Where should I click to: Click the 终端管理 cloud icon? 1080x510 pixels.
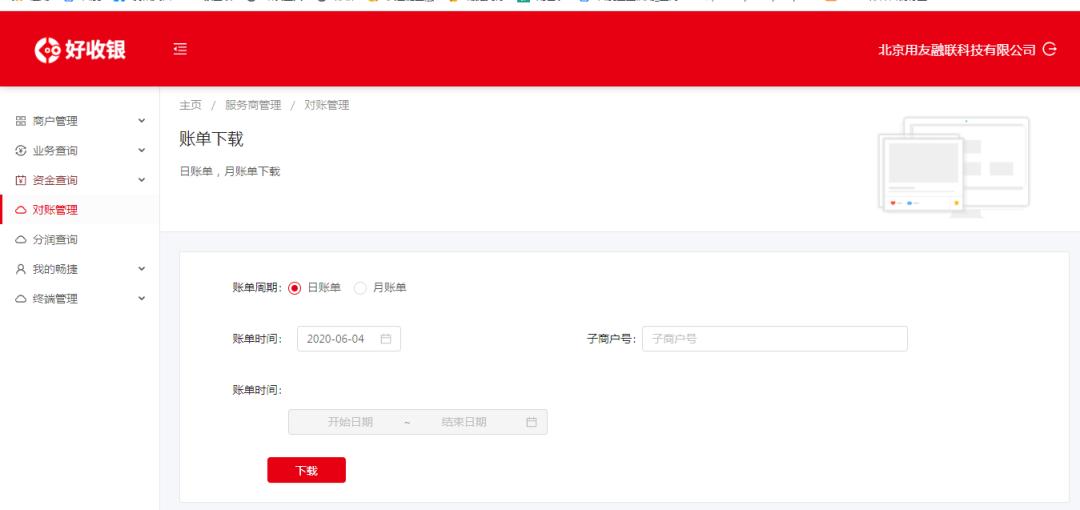click(x=21, y=299)
